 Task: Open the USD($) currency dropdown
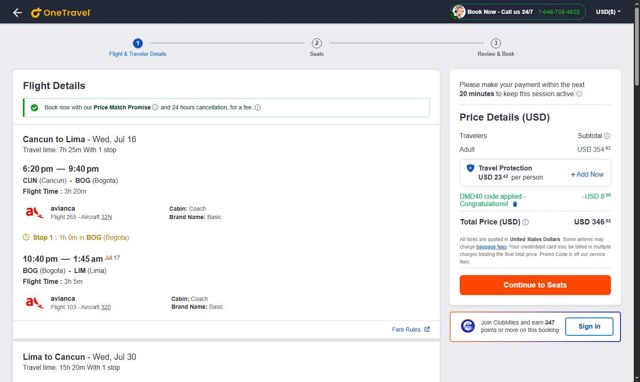pyautogui.click(x=608, y=12)
